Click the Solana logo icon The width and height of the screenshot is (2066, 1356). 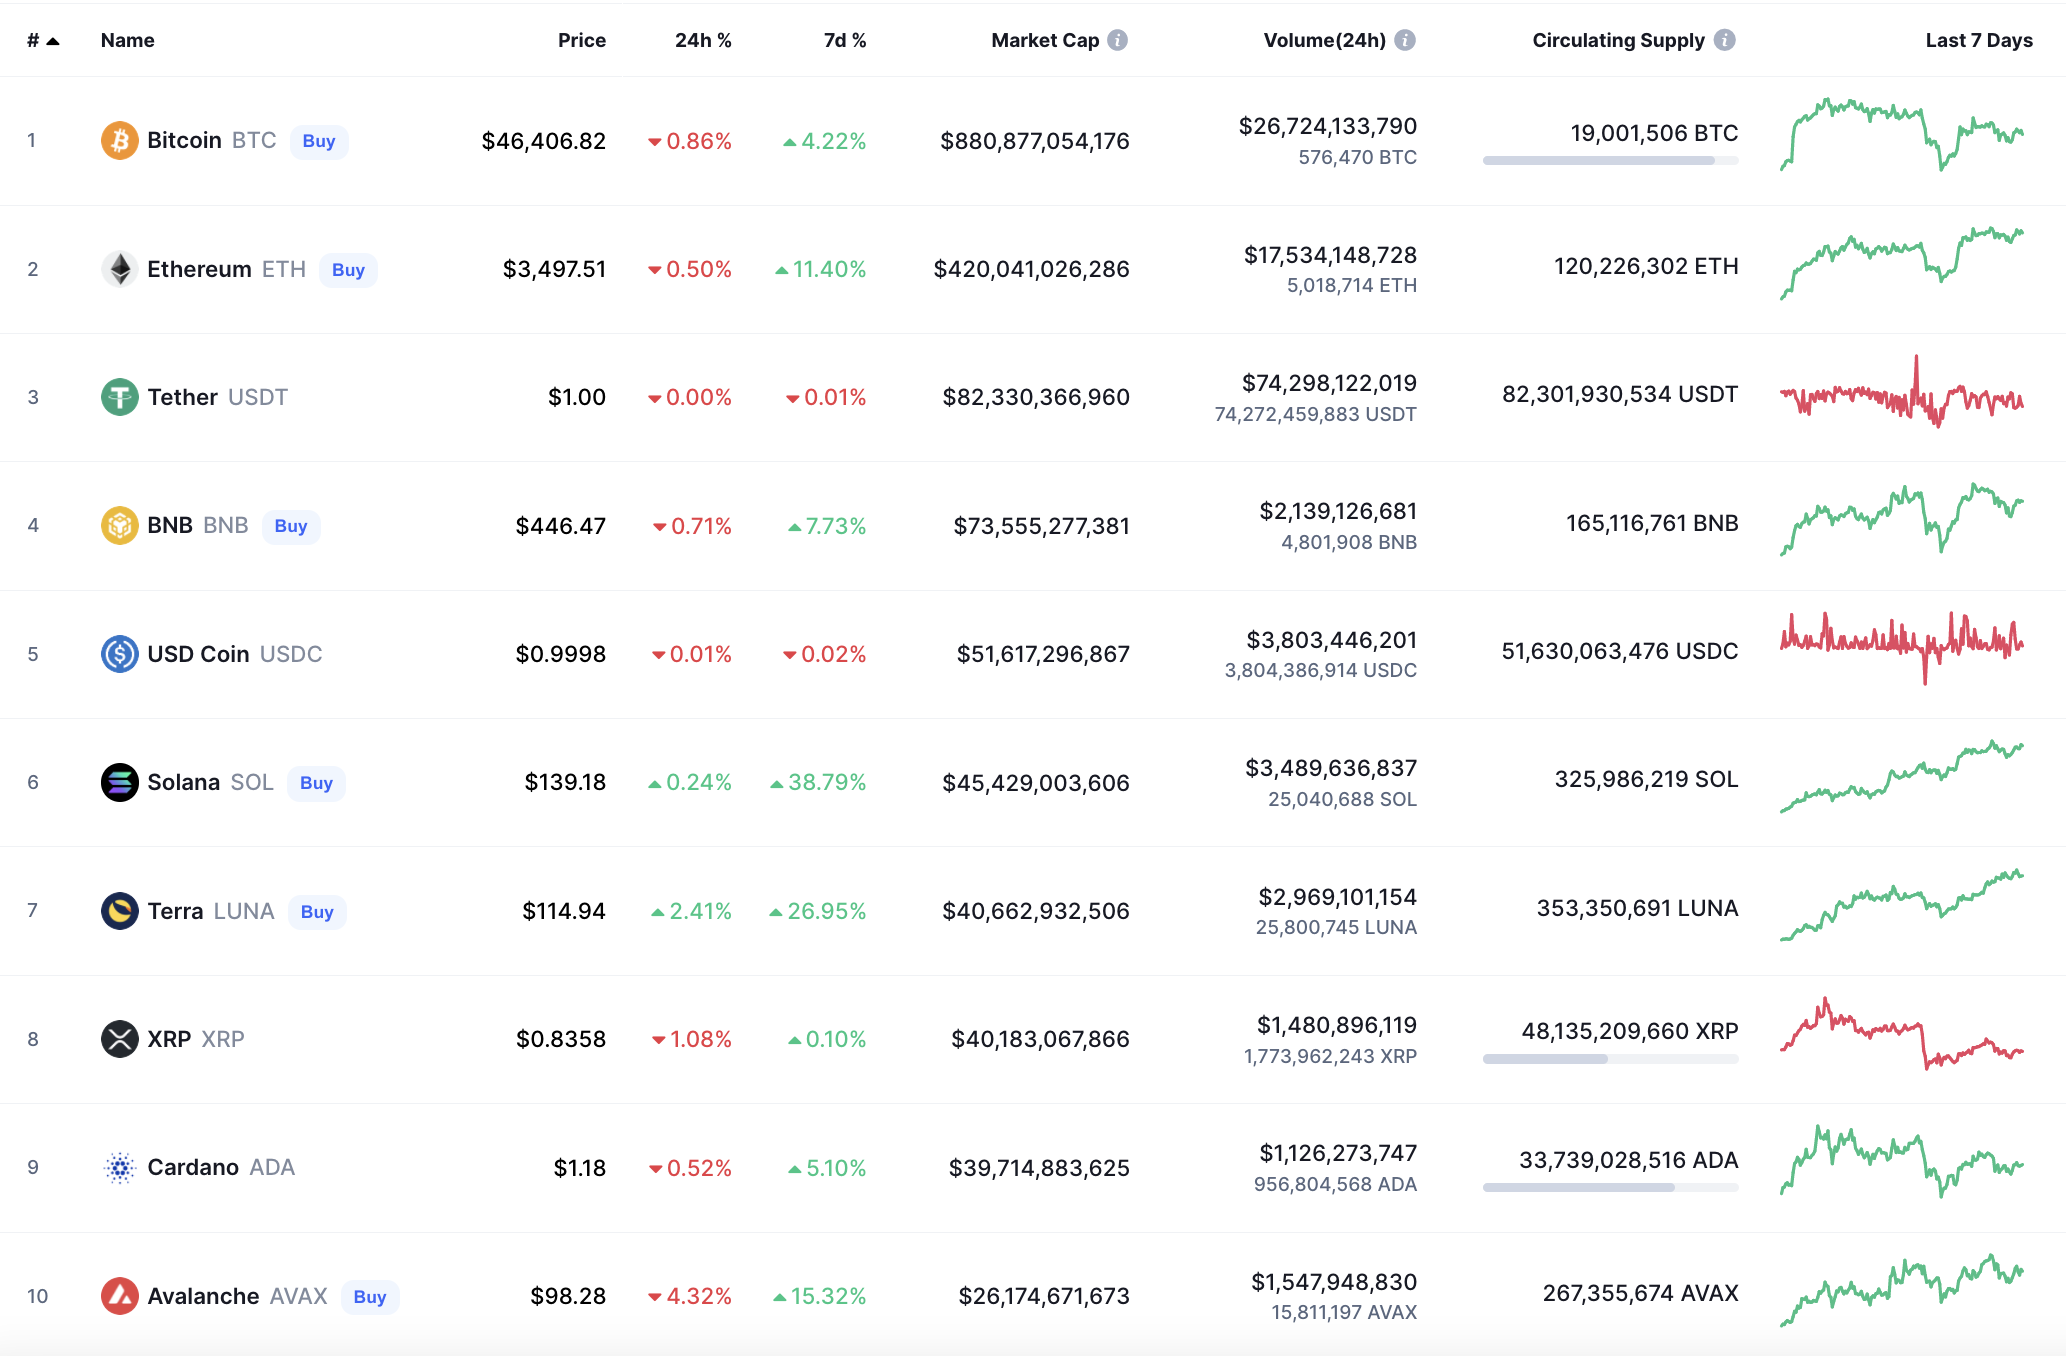click(x=119, y=782)
